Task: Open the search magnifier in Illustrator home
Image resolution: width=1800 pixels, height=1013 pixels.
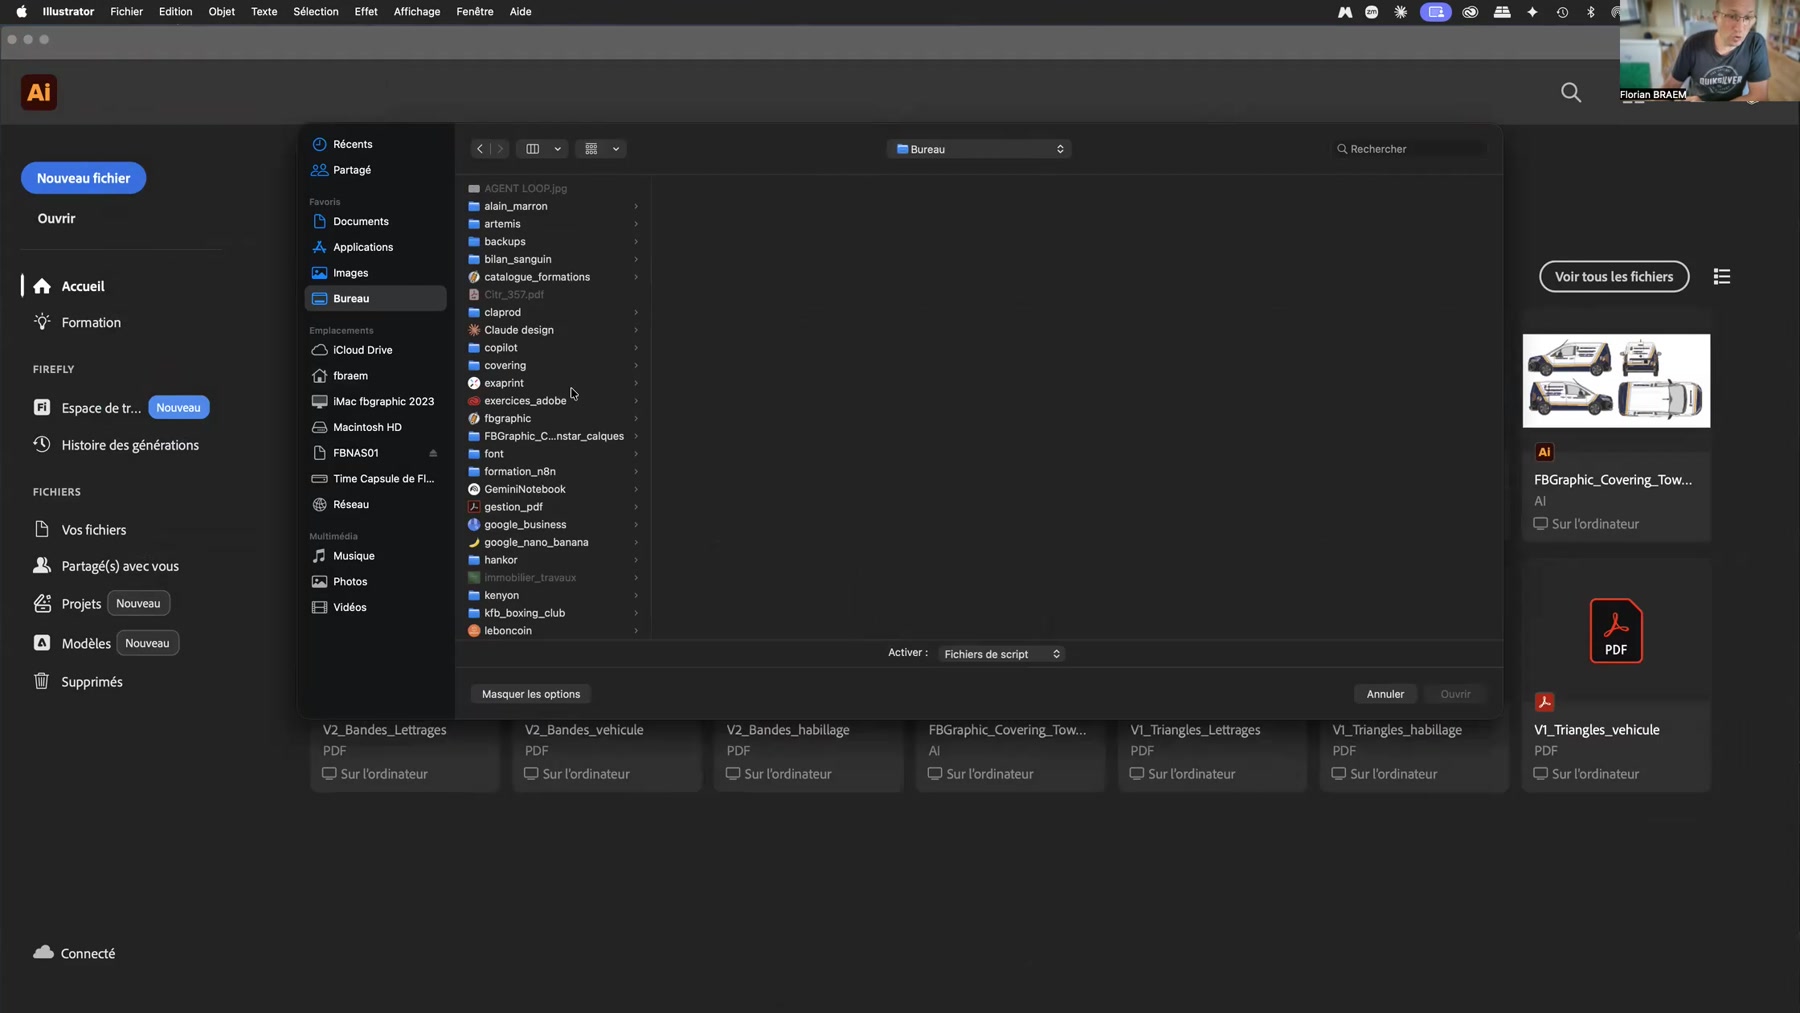Action: pos(1571,93)
